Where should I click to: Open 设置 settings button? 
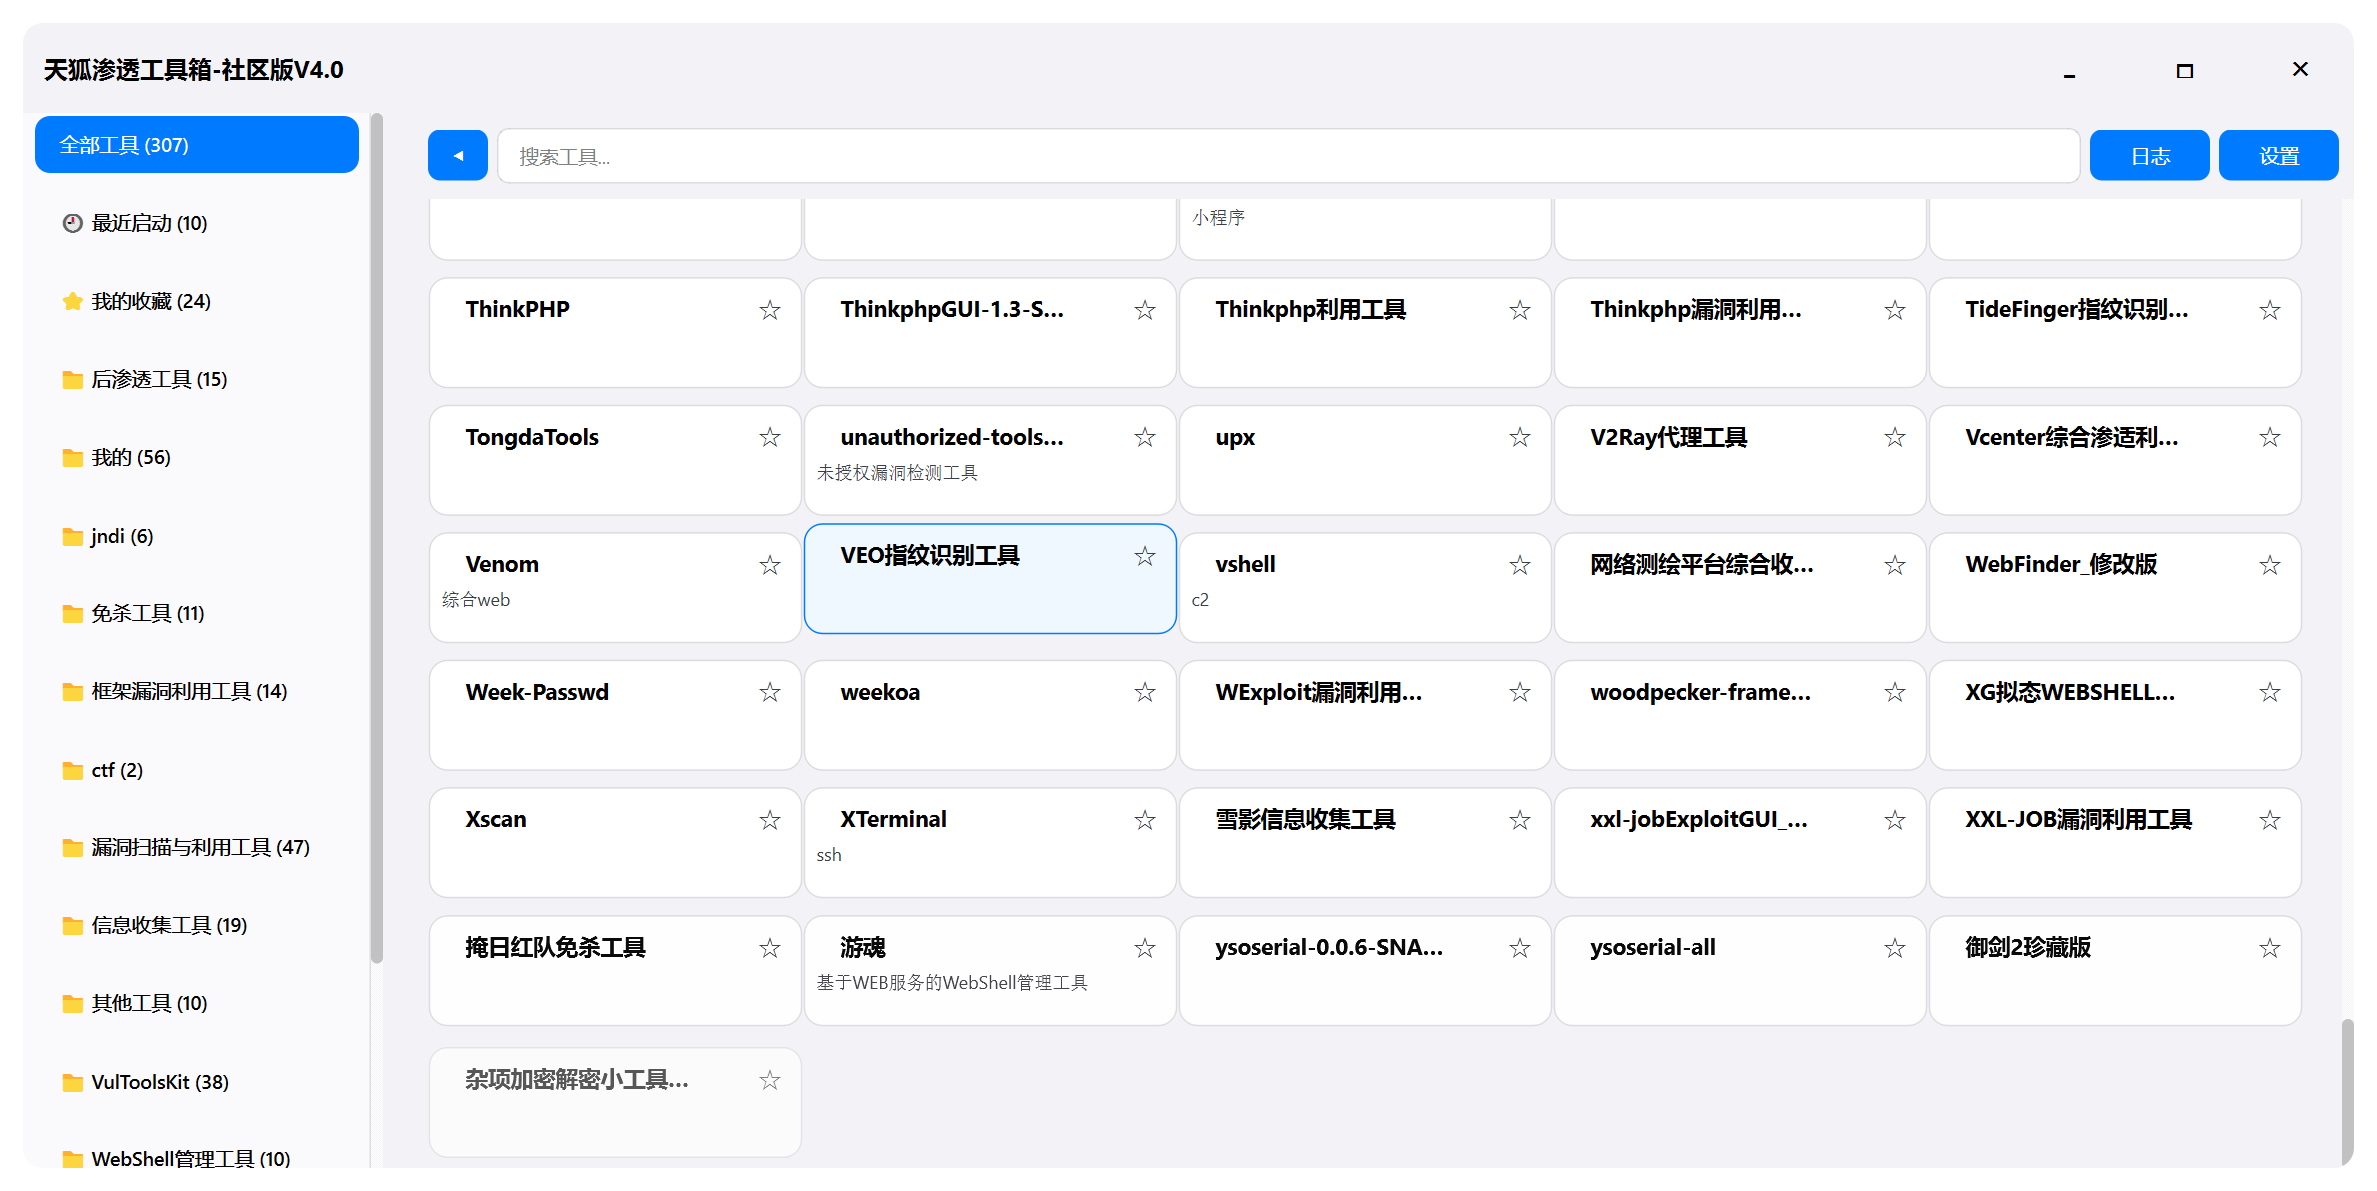click(2278, 156)
